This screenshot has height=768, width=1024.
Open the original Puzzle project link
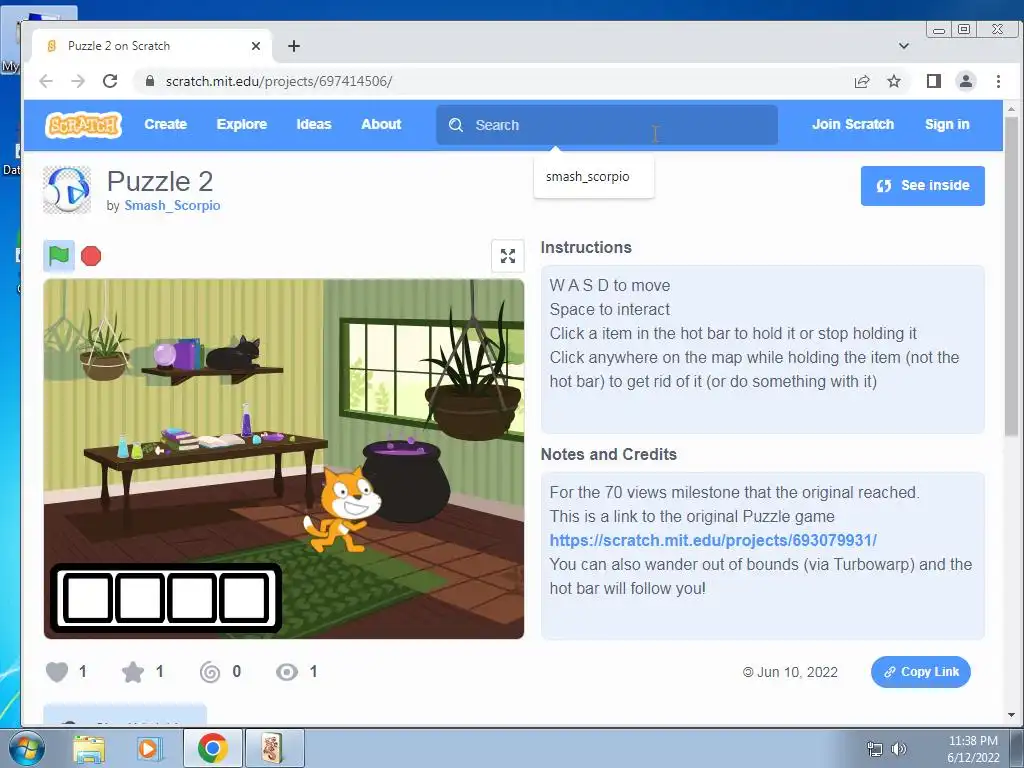point(713,540)
